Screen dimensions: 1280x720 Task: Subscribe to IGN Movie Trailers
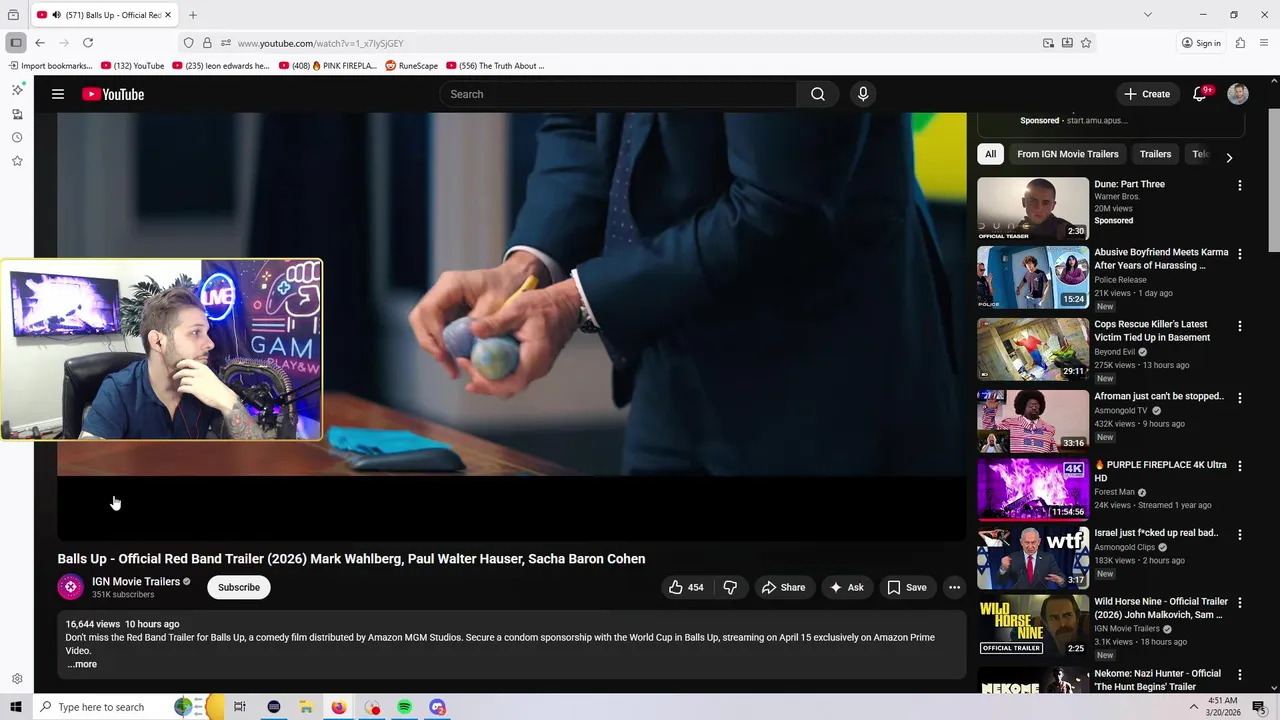[239, 587]
